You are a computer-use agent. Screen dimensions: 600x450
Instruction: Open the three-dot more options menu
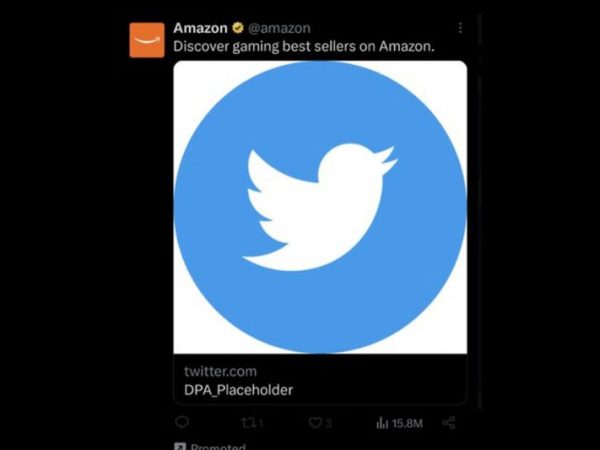(x=460, y=28)
